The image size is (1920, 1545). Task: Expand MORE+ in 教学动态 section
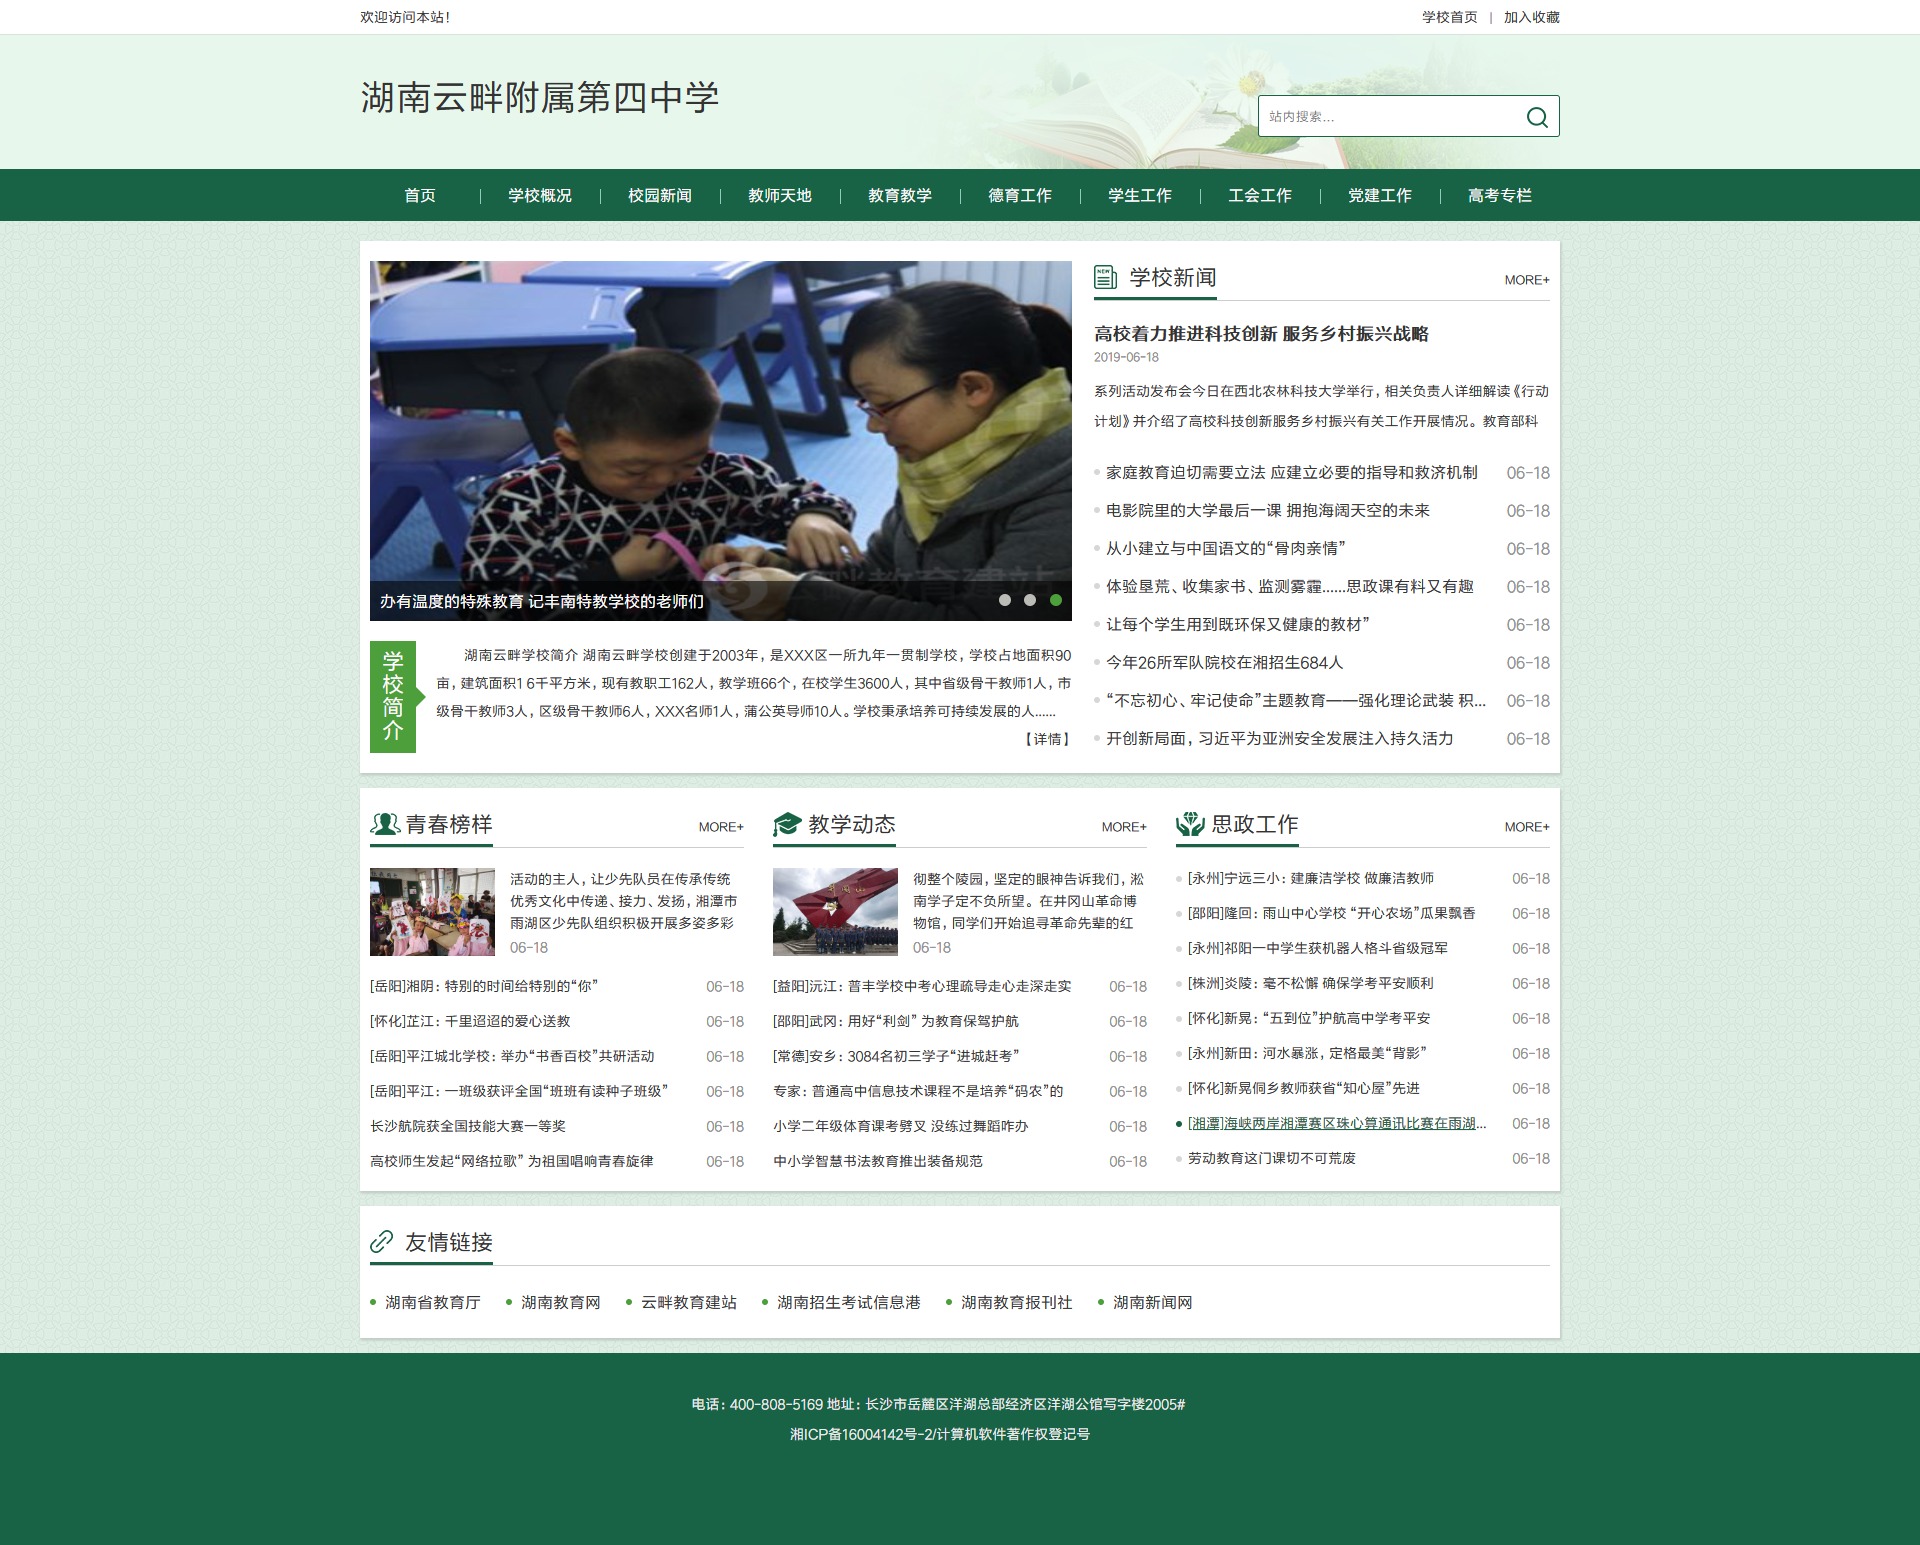click(1124, 827)
